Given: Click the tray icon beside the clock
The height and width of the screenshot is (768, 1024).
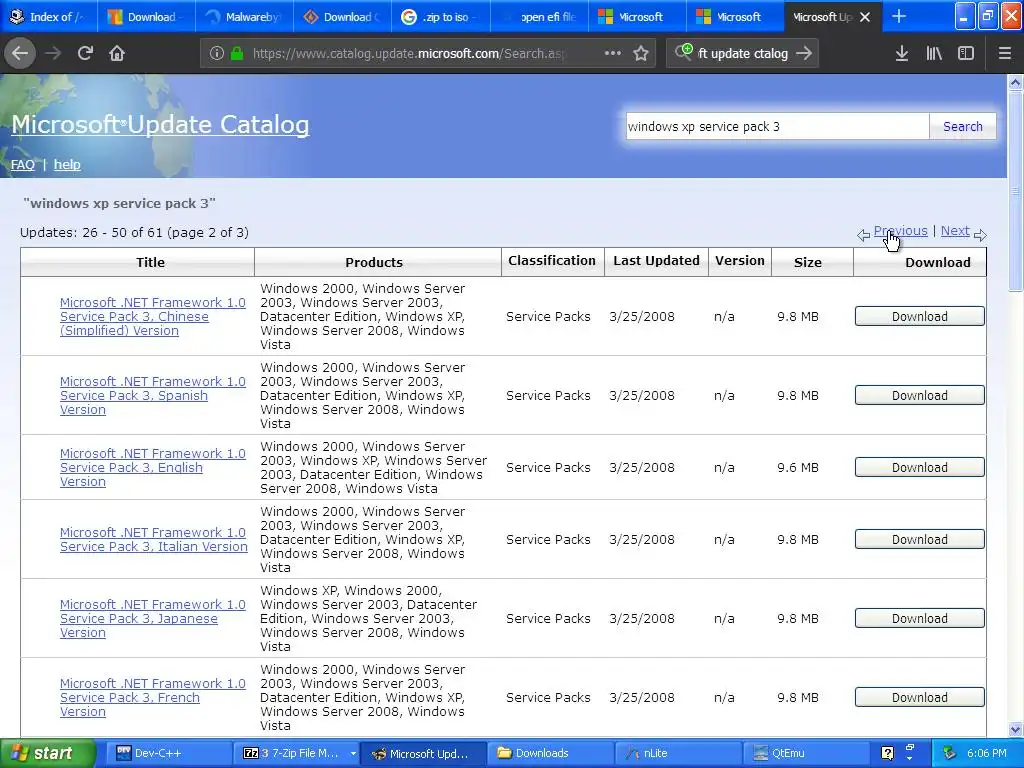Looking at the screenshot, I should (950, 753).
